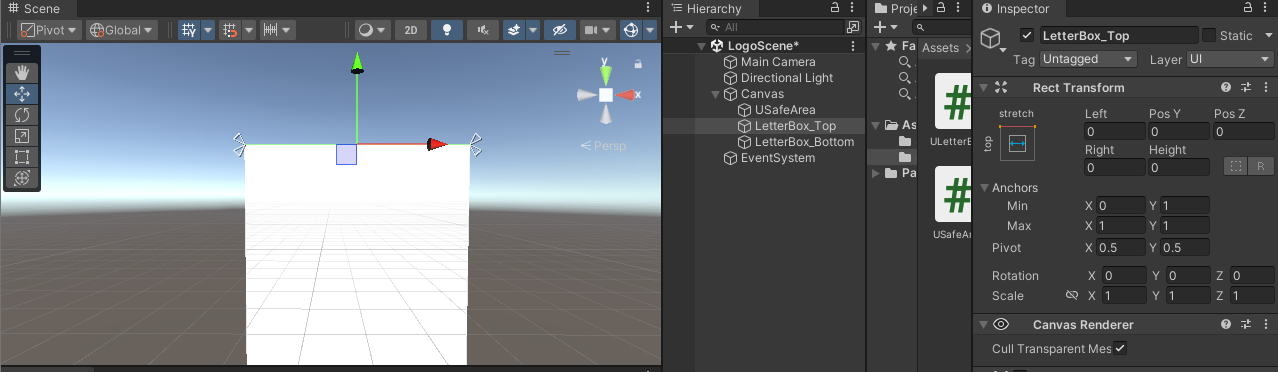Select the Hand (view) tool

click(22, 72)
